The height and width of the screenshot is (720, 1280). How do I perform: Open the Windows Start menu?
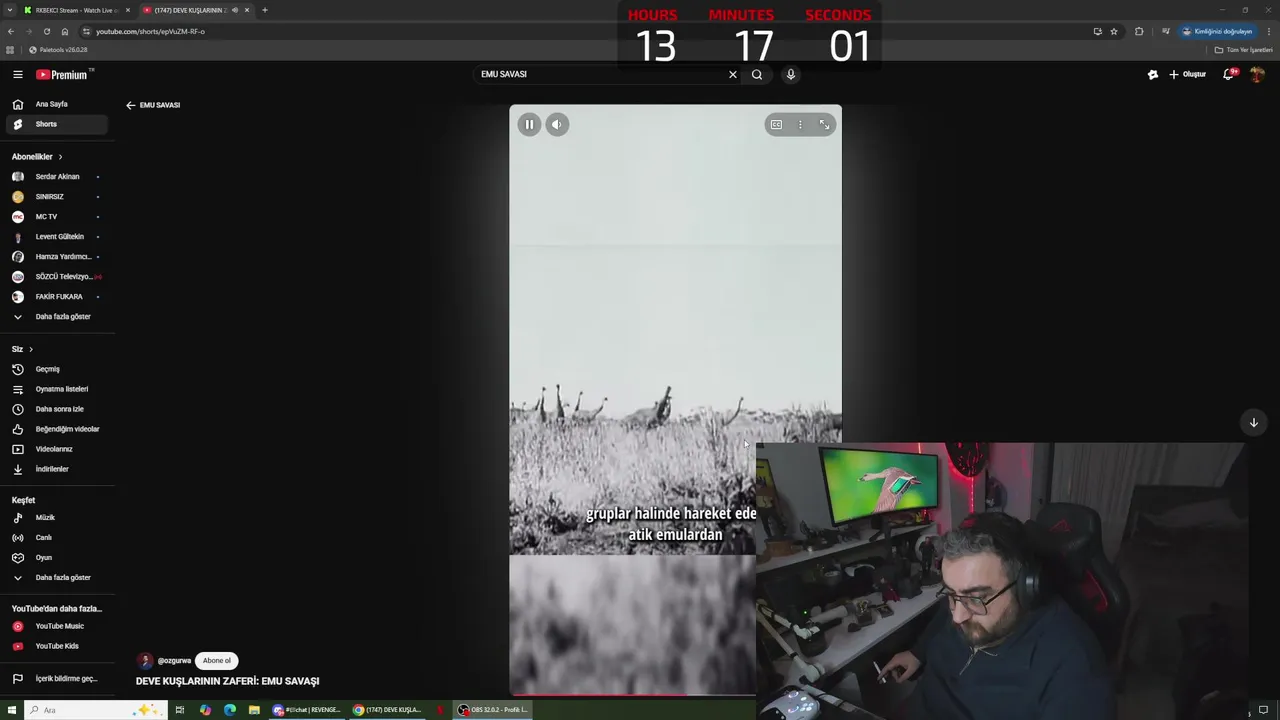[x=12, y=710]
